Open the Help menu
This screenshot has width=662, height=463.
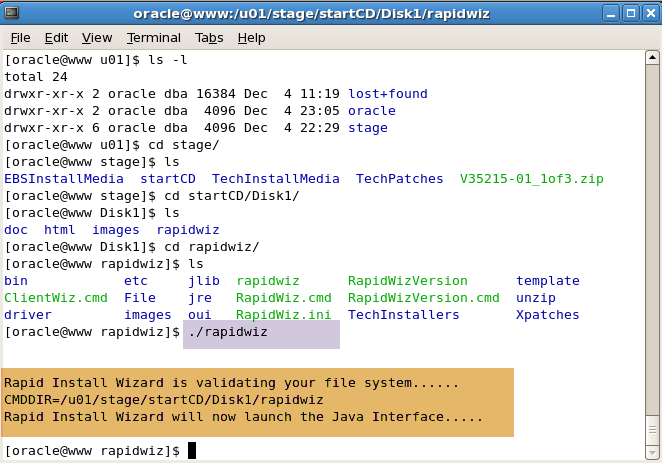[x=251, y=38]
